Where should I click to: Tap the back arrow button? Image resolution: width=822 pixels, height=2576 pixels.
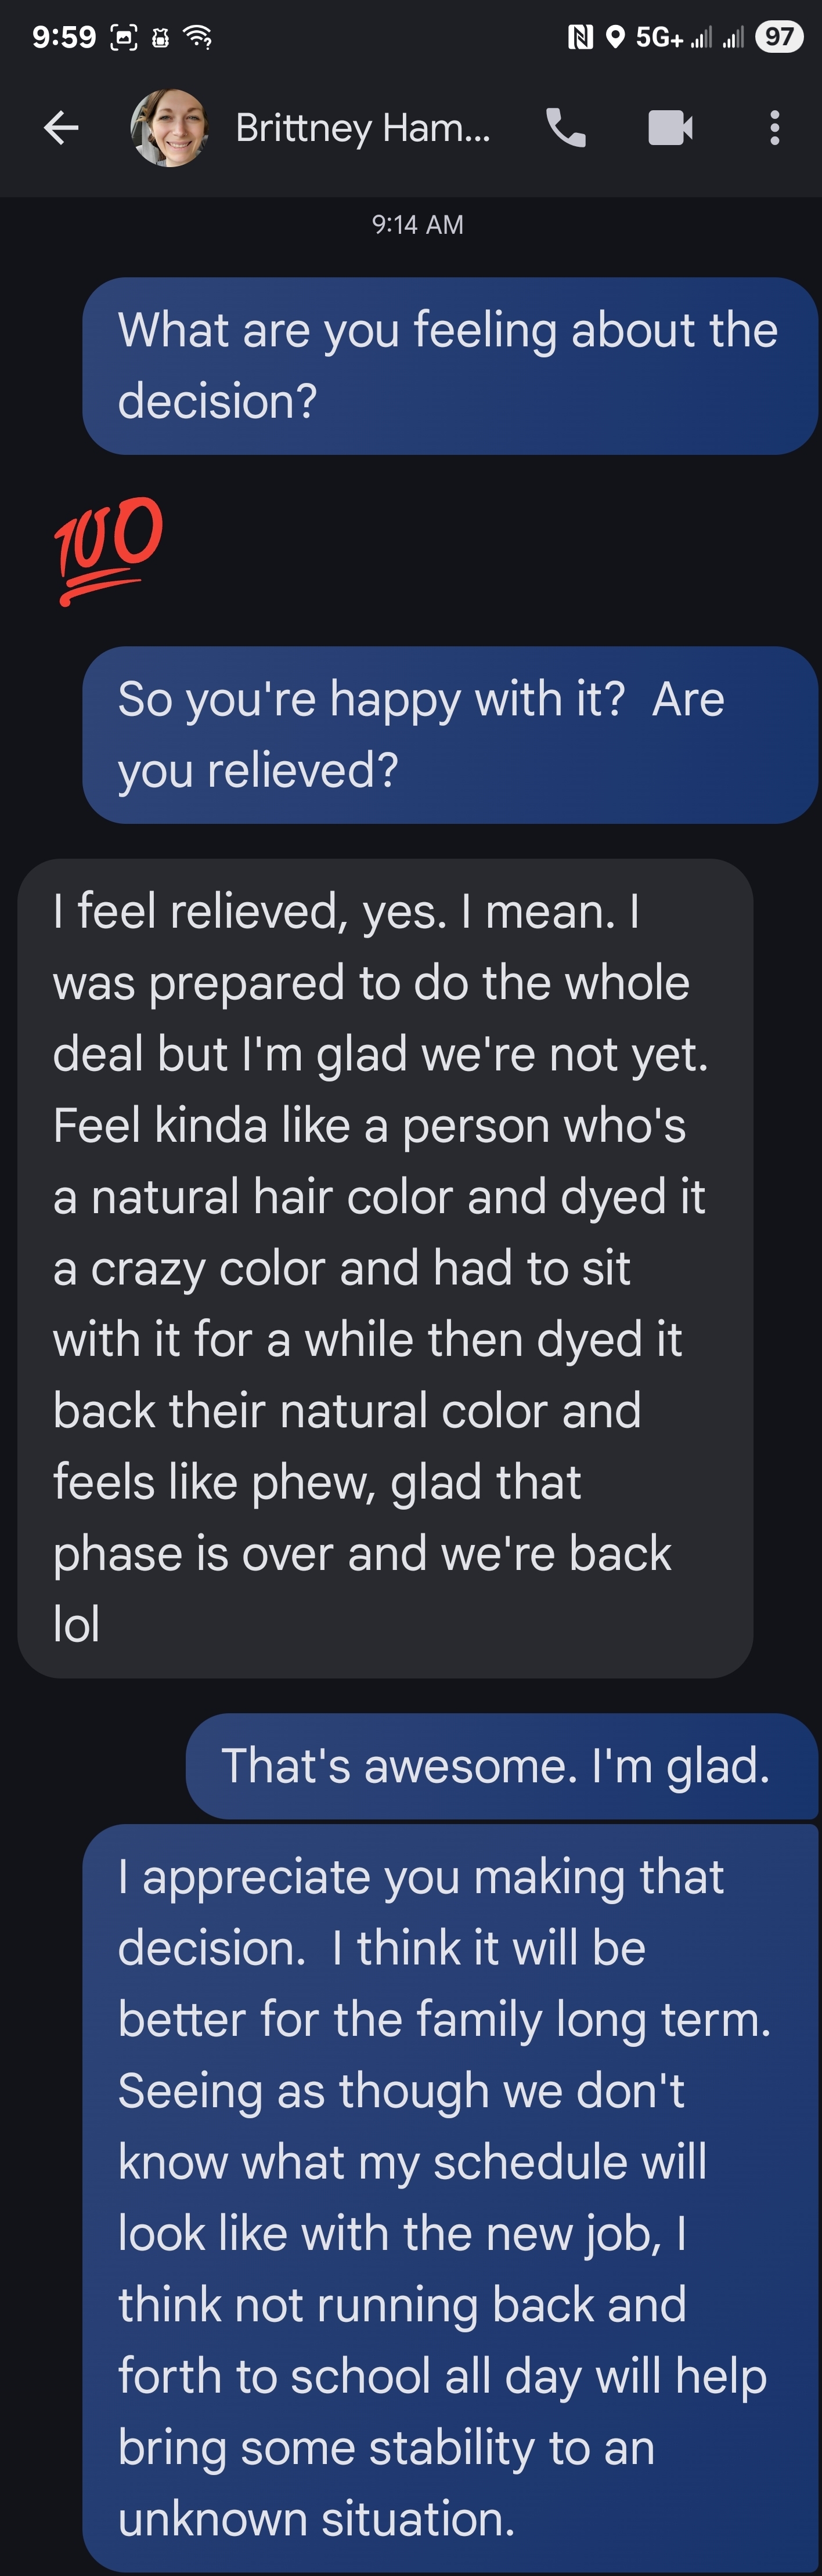coord(61,128)
